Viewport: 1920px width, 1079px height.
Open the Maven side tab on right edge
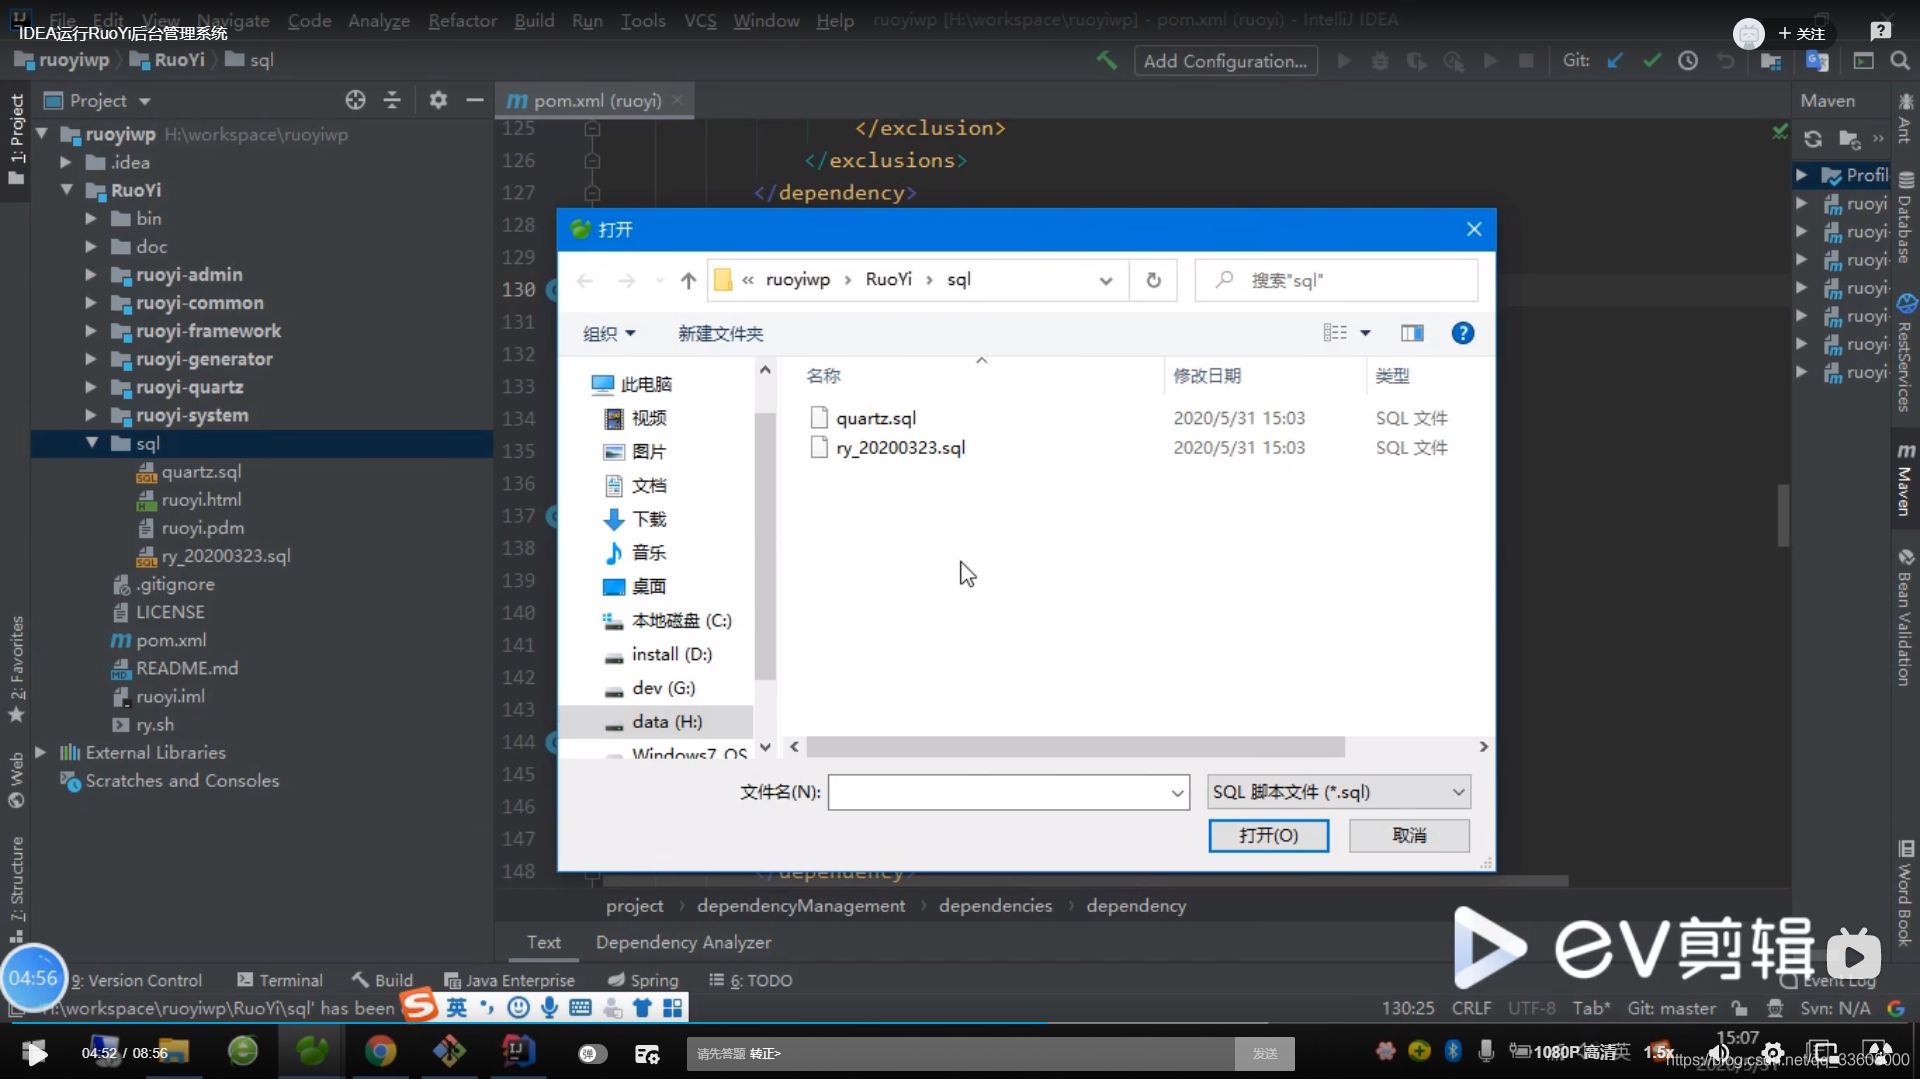1905,479
